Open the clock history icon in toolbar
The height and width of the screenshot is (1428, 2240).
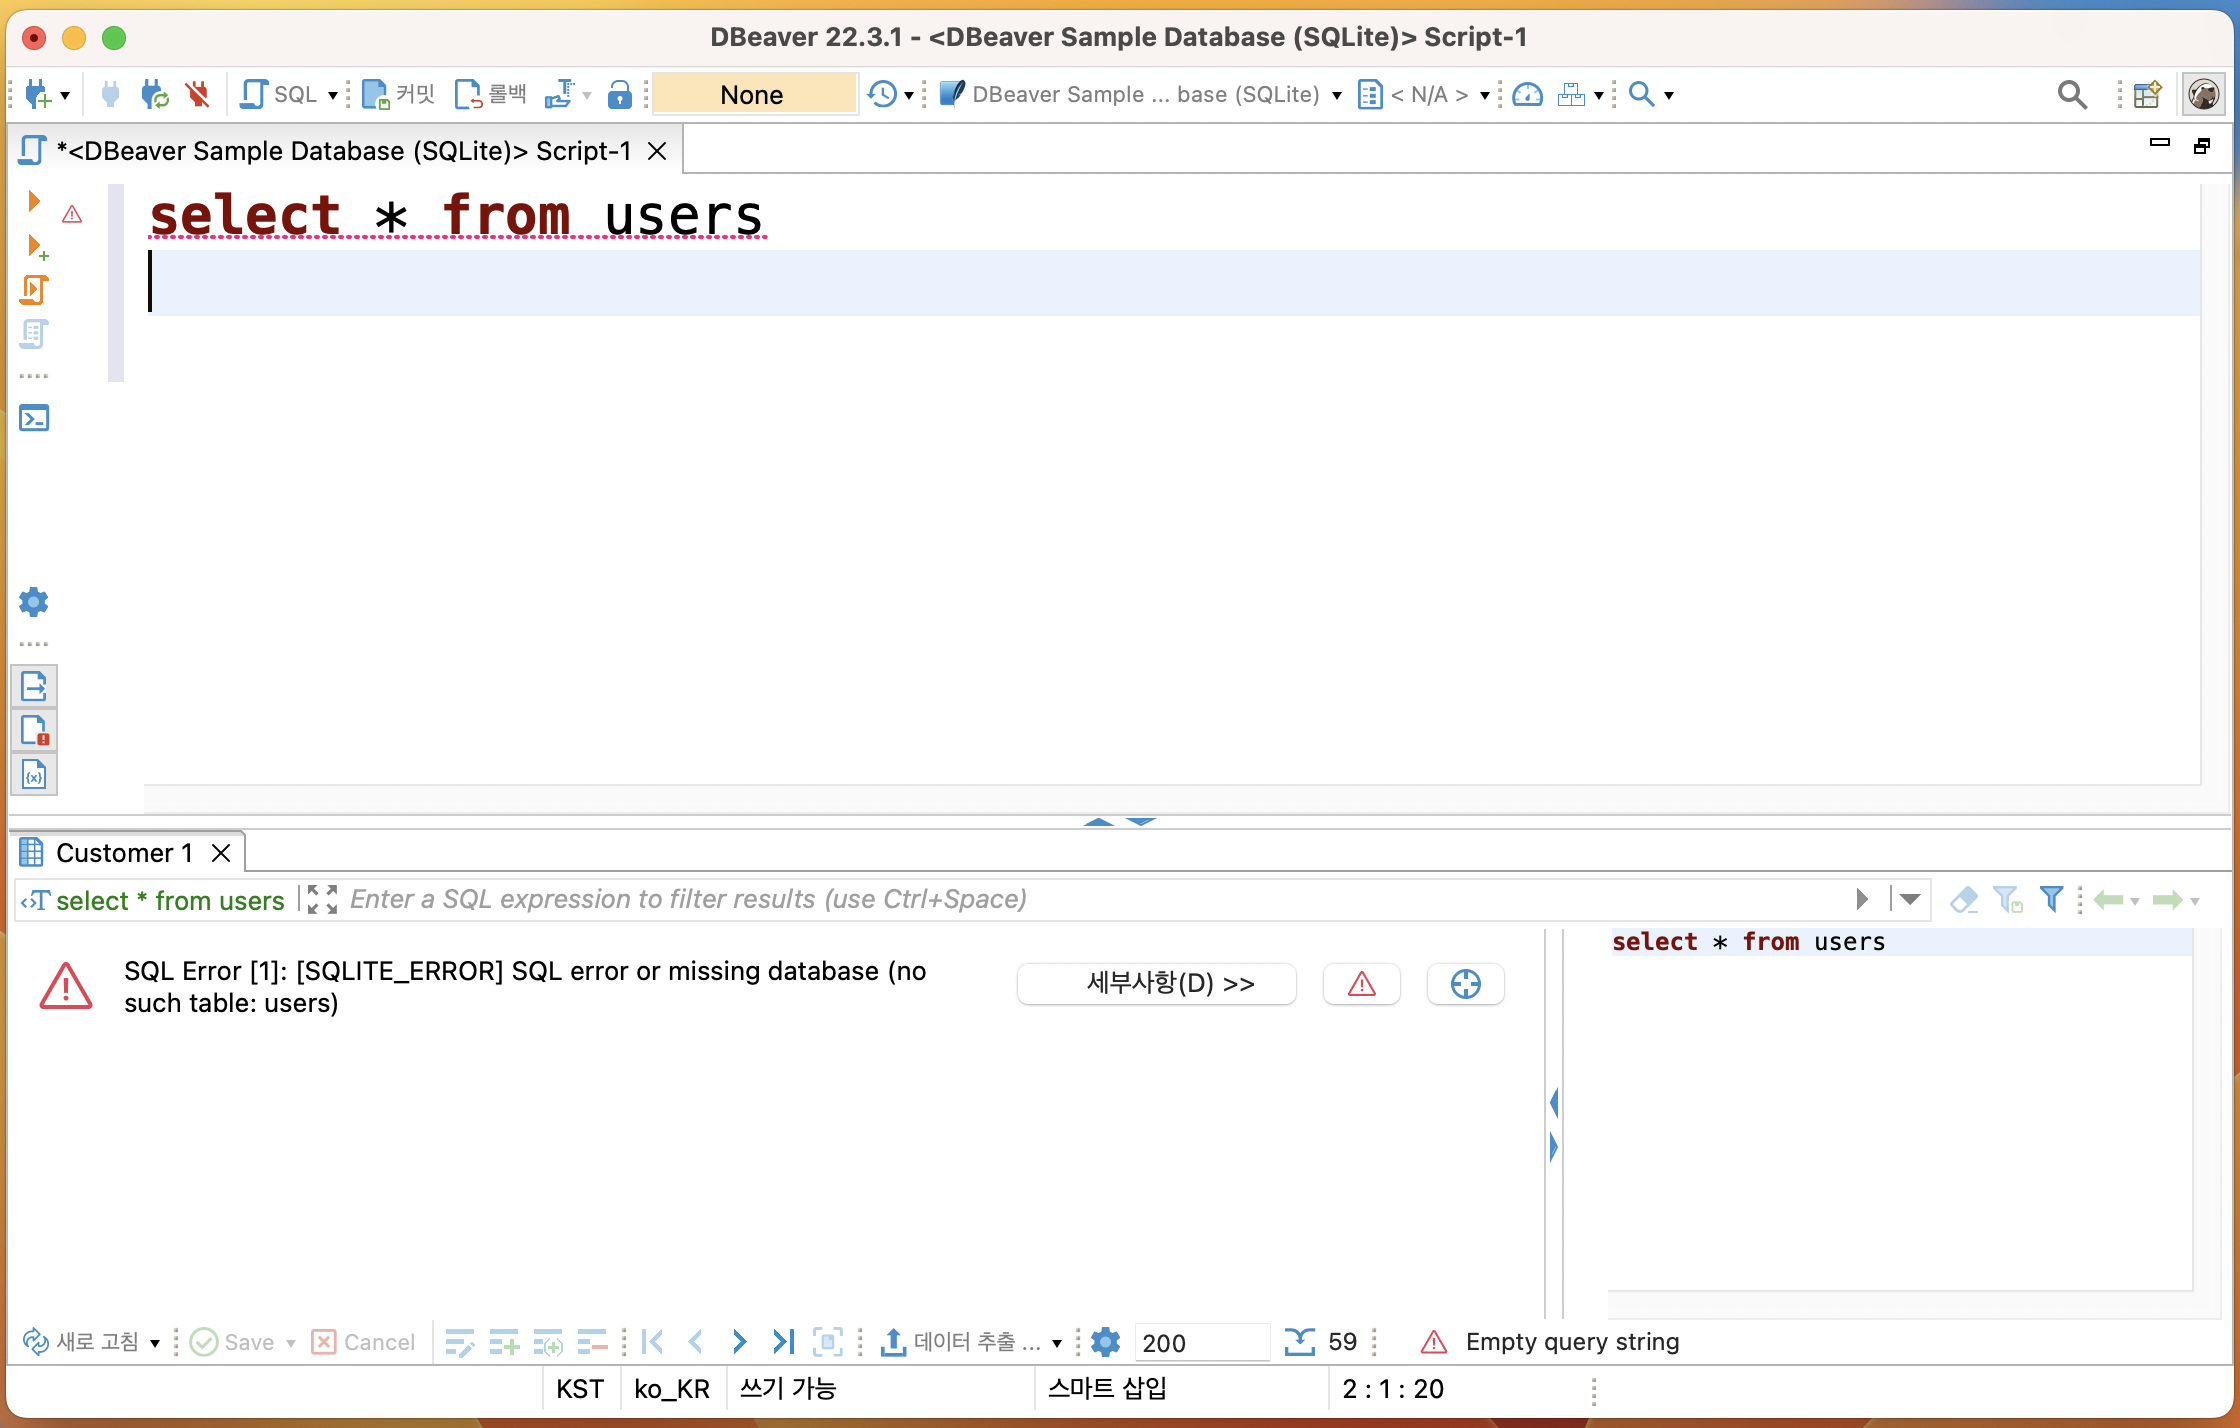(882, 94)
